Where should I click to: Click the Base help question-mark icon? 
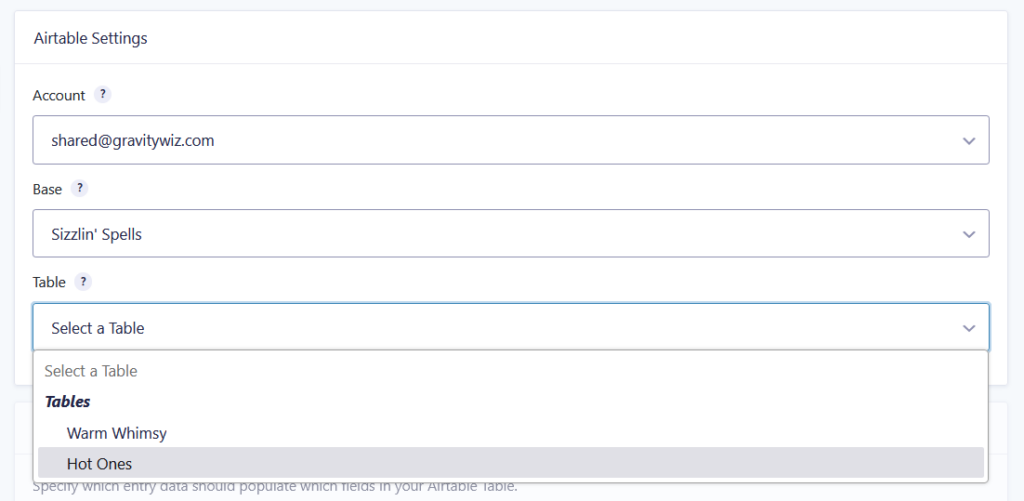tap(81, 189)
